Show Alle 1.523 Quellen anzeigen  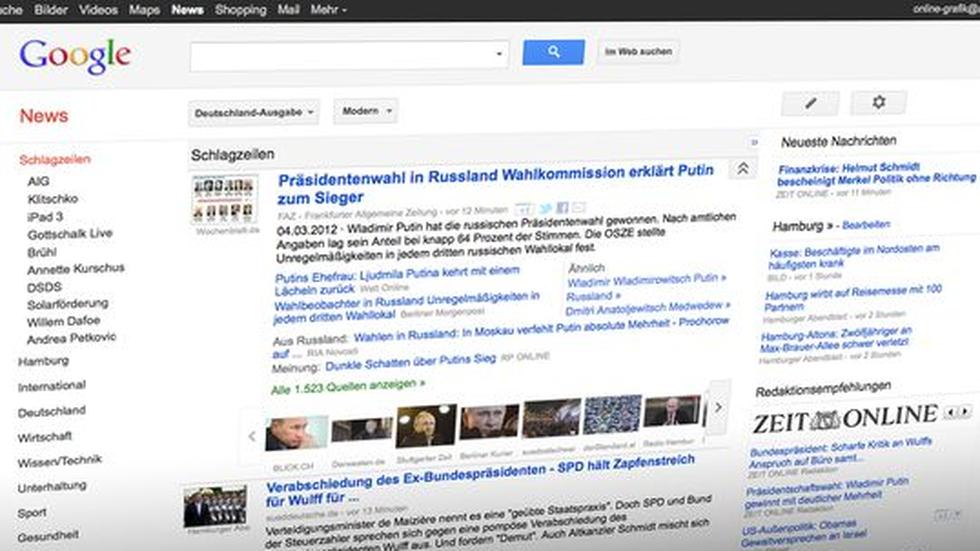(348, 387)
